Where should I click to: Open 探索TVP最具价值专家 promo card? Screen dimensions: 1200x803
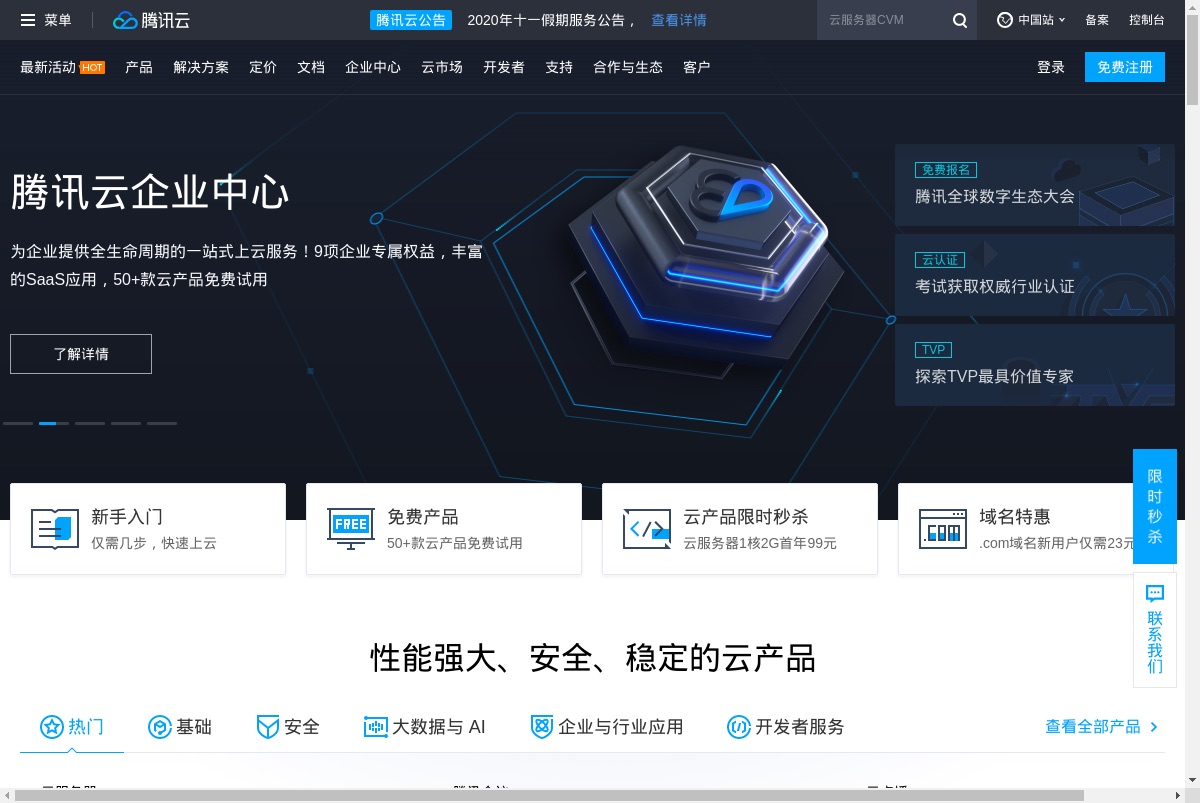click(x=1035, y=365)
